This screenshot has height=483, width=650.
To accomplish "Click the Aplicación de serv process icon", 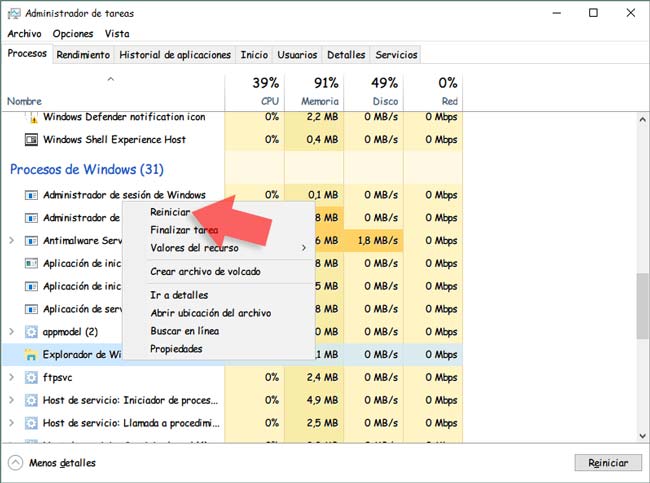I will tap(32, 309).
